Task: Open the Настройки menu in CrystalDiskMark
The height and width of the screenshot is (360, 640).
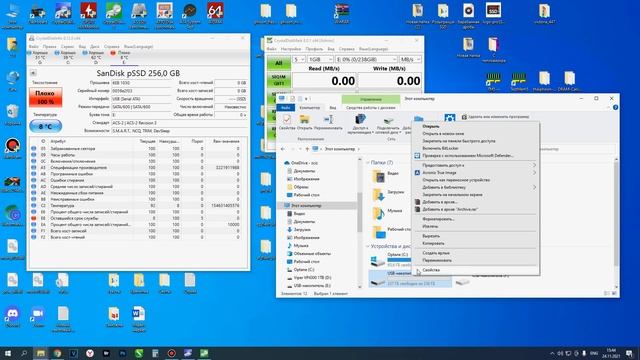Action: (x=291, y=49)
